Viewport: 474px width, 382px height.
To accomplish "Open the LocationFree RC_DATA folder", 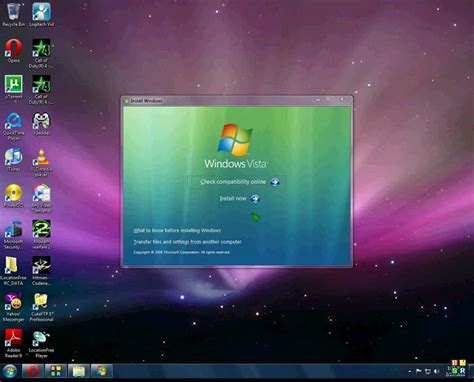I will click(x=13, y=271).
